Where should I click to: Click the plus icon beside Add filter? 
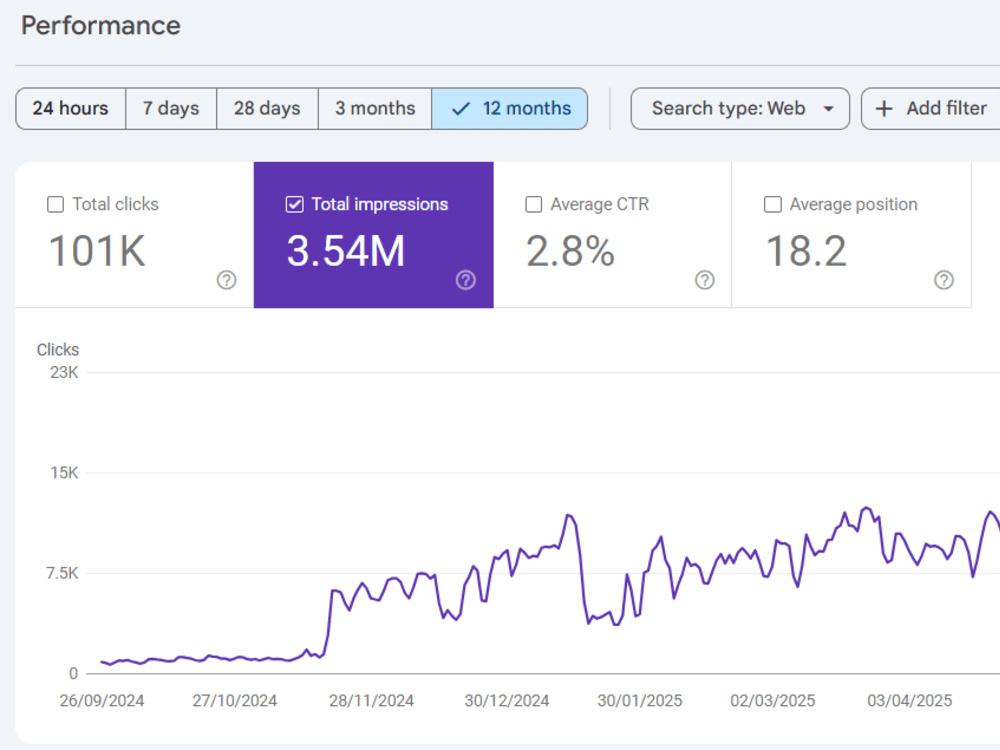coord(884,108)
